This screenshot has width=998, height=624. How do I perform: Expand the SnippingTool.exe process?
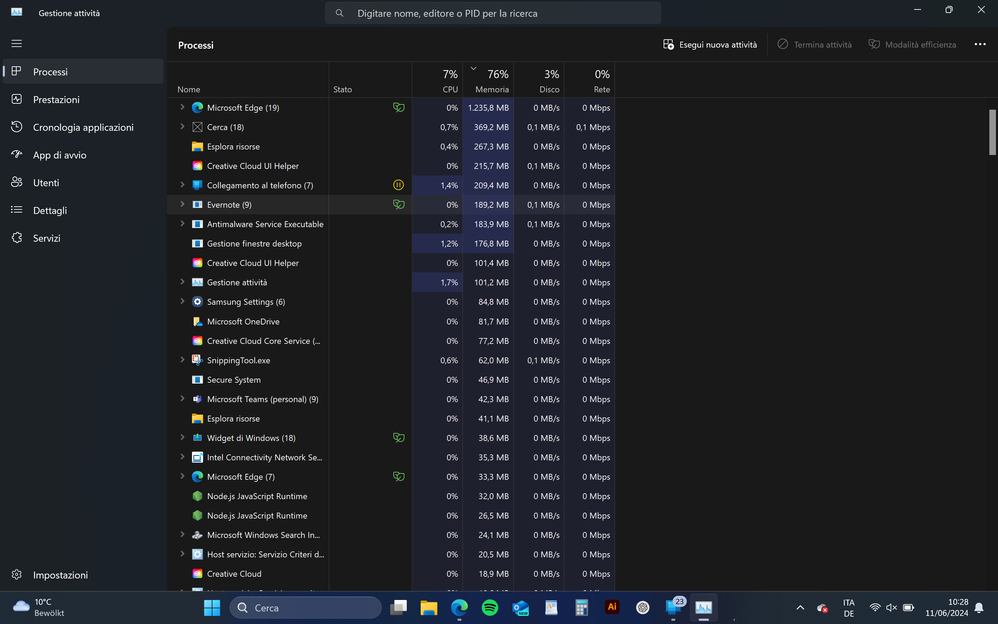(182, 360)
